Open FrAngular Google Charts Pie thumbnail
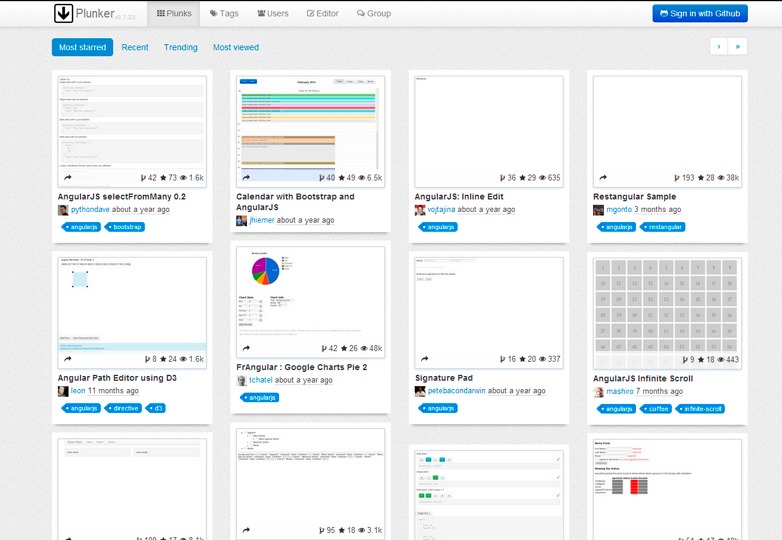This screenshot has width=782, height=540. 310,302
